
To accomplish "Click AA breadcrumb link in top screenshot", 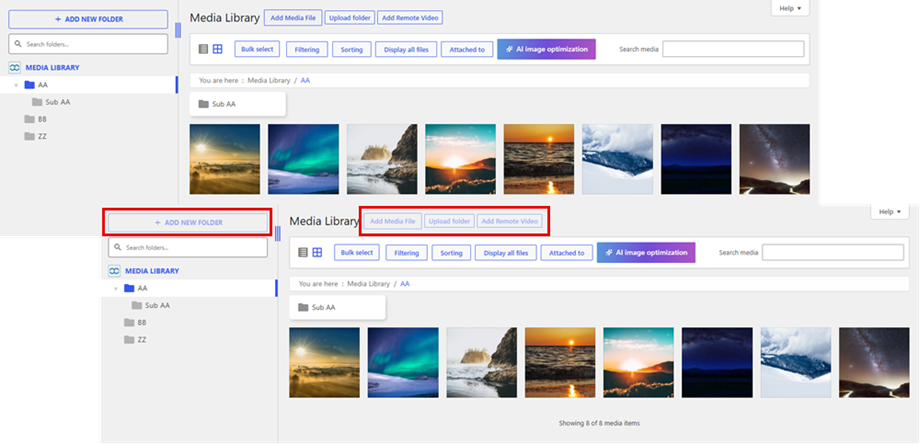I will (305, 80).
